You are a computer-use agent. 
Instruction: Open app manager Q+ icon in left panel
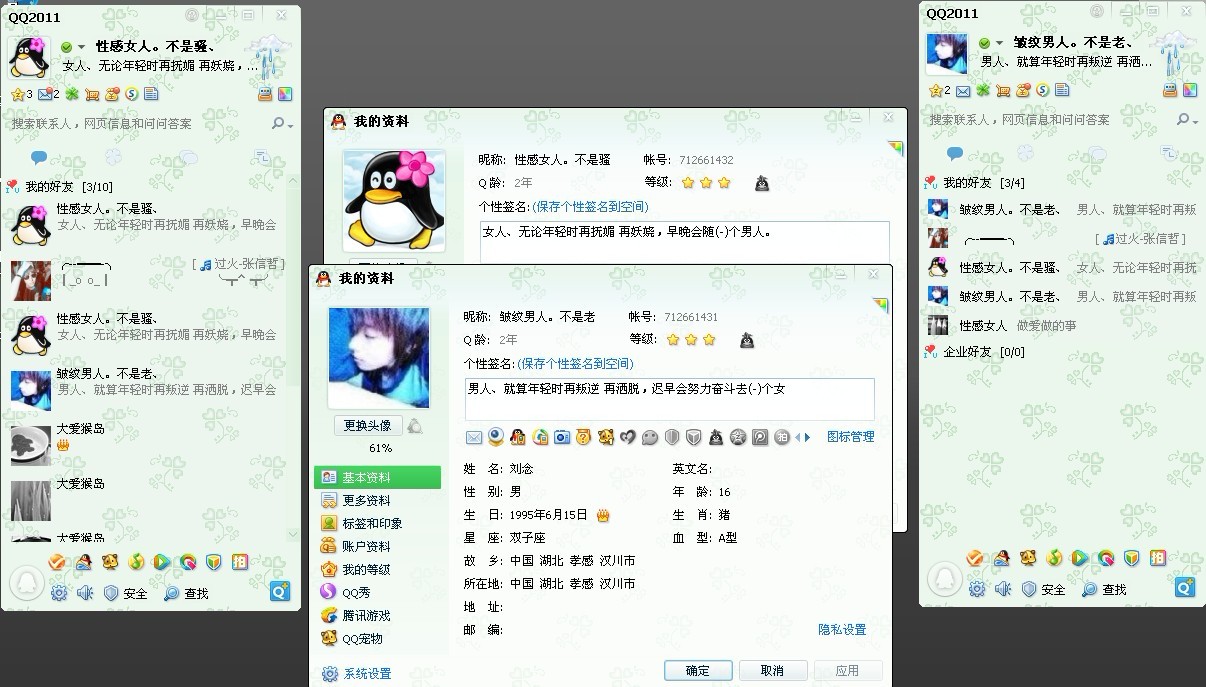click(280, 591)
